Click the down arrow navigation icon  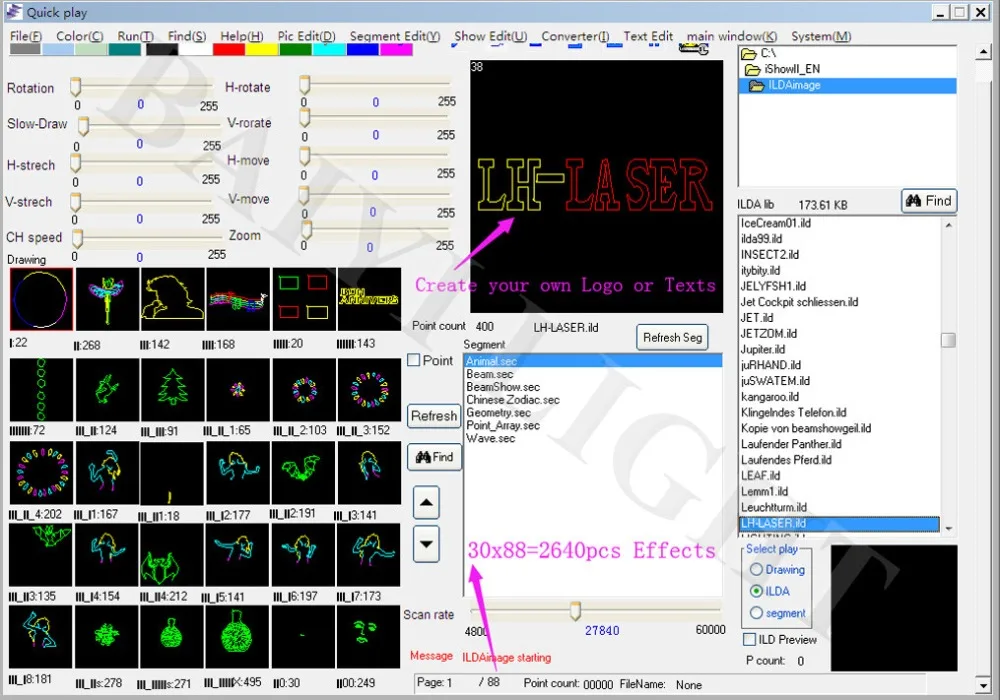click(x=426, y=543)
